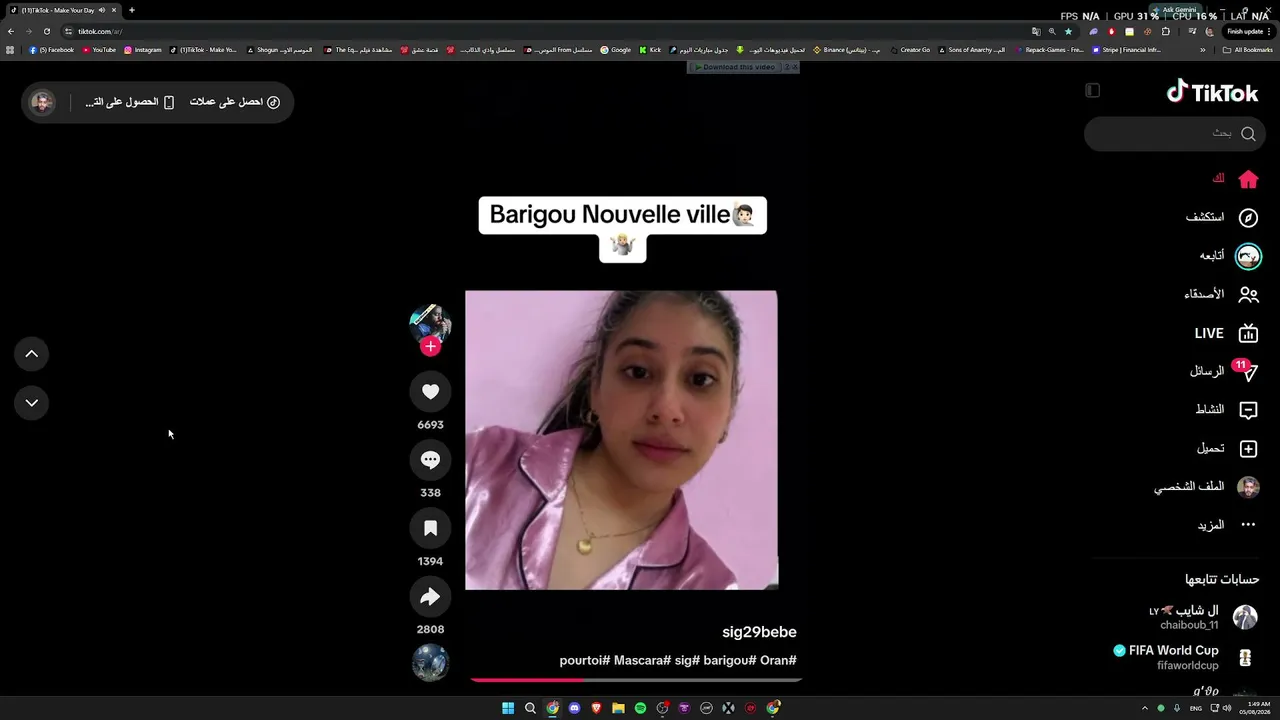The image size is (1280, 720).
Task: Open the Creator Go bookmark
Action: tap(909, 50)
